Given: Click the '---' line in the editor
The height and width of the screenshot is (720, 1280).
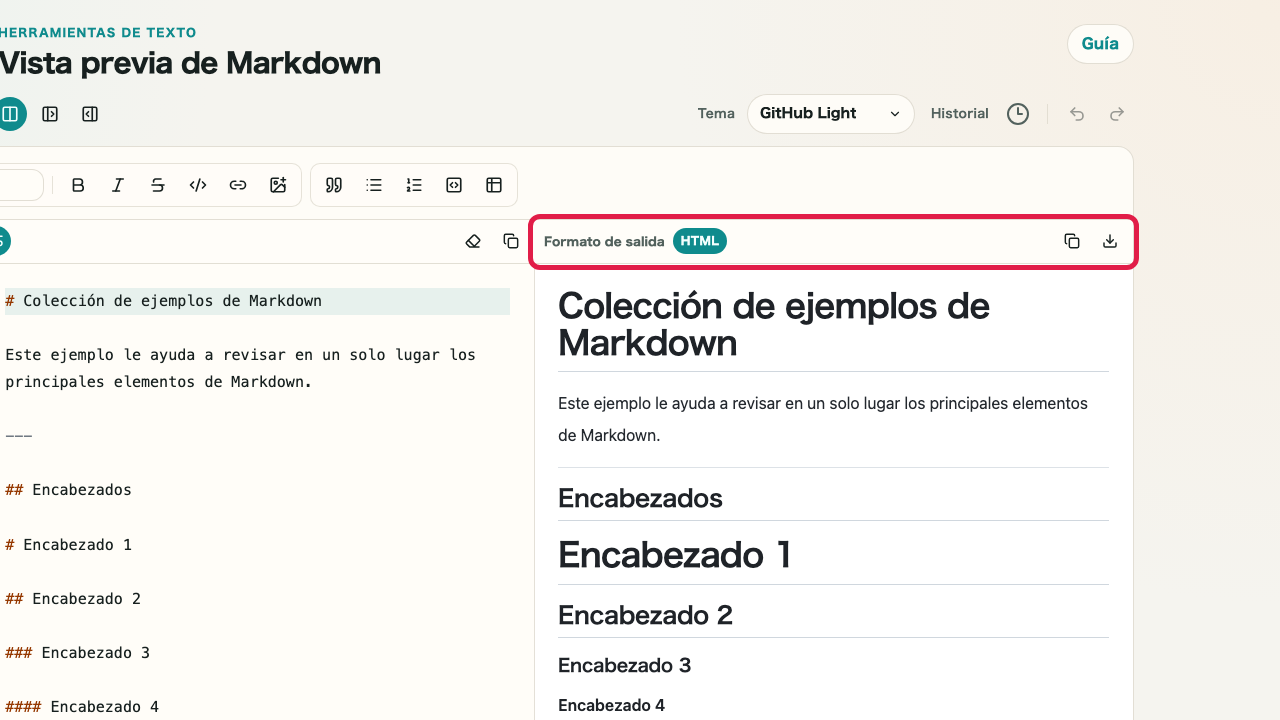Looking at the screenshot, I should click(19, 436).
